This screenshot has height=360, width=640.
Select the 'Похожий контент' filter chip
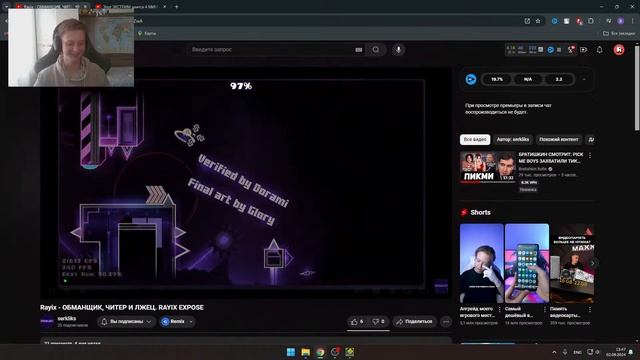click(559, 140)
